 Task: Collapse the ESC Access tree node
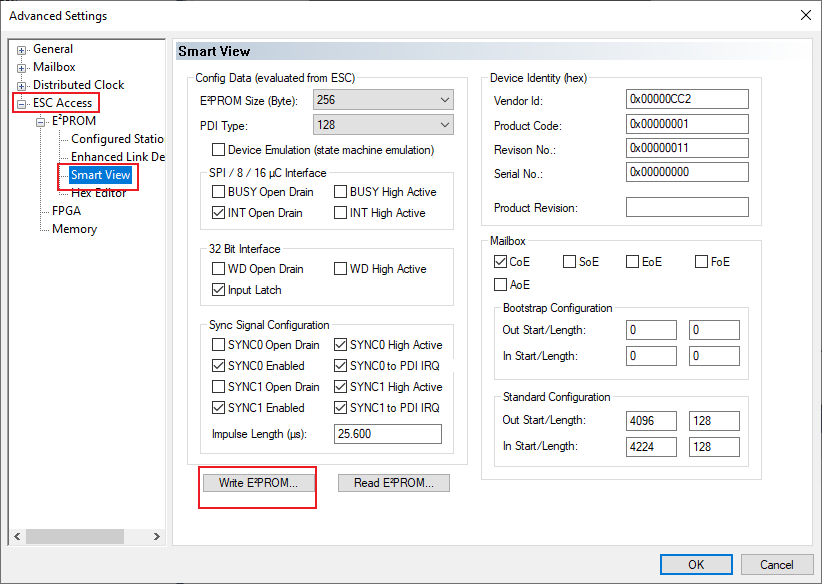click(x=22, y=103)
